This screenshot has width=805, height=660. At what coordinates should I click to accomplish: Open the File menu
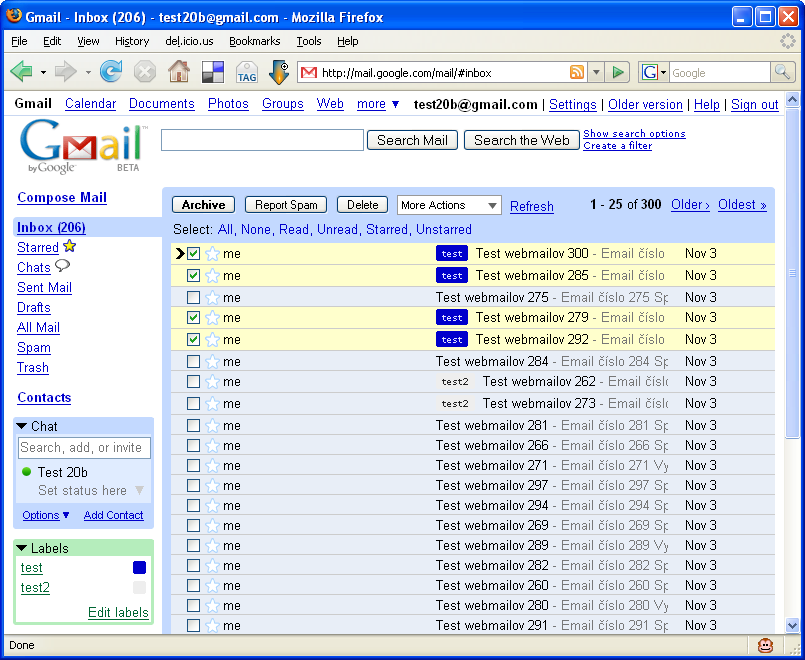[x=19, y=41]
